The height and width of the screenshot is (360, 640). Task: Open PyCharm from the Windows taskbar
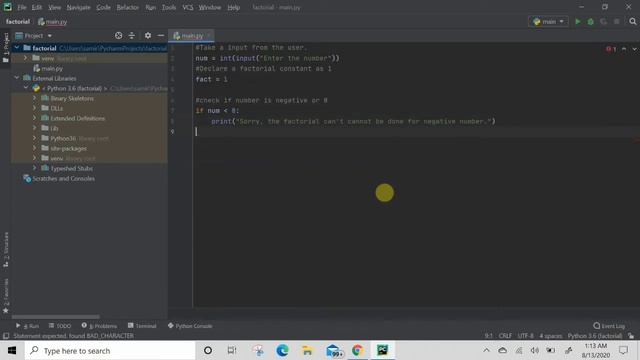click(x=382, y=350)
